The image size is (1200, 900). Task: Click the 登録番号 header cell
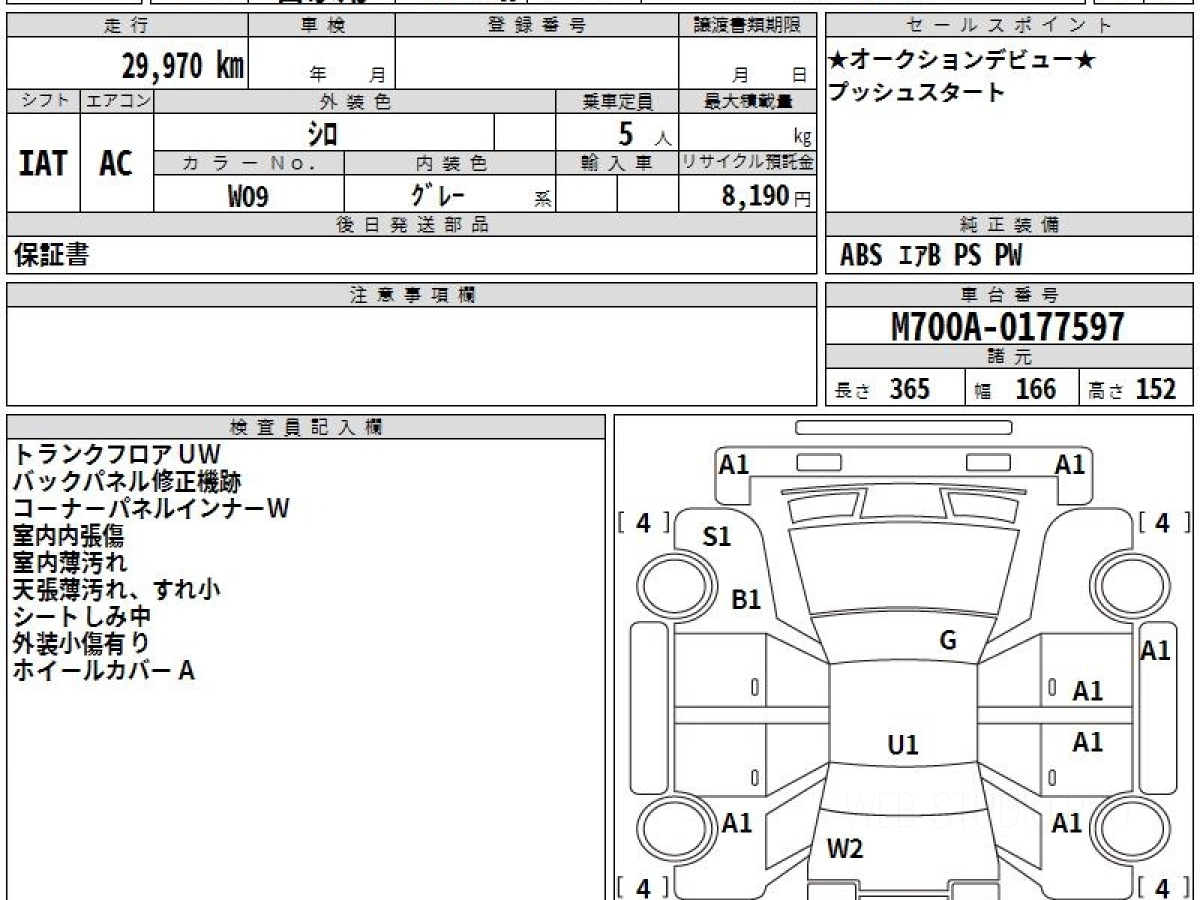[537, 26]
